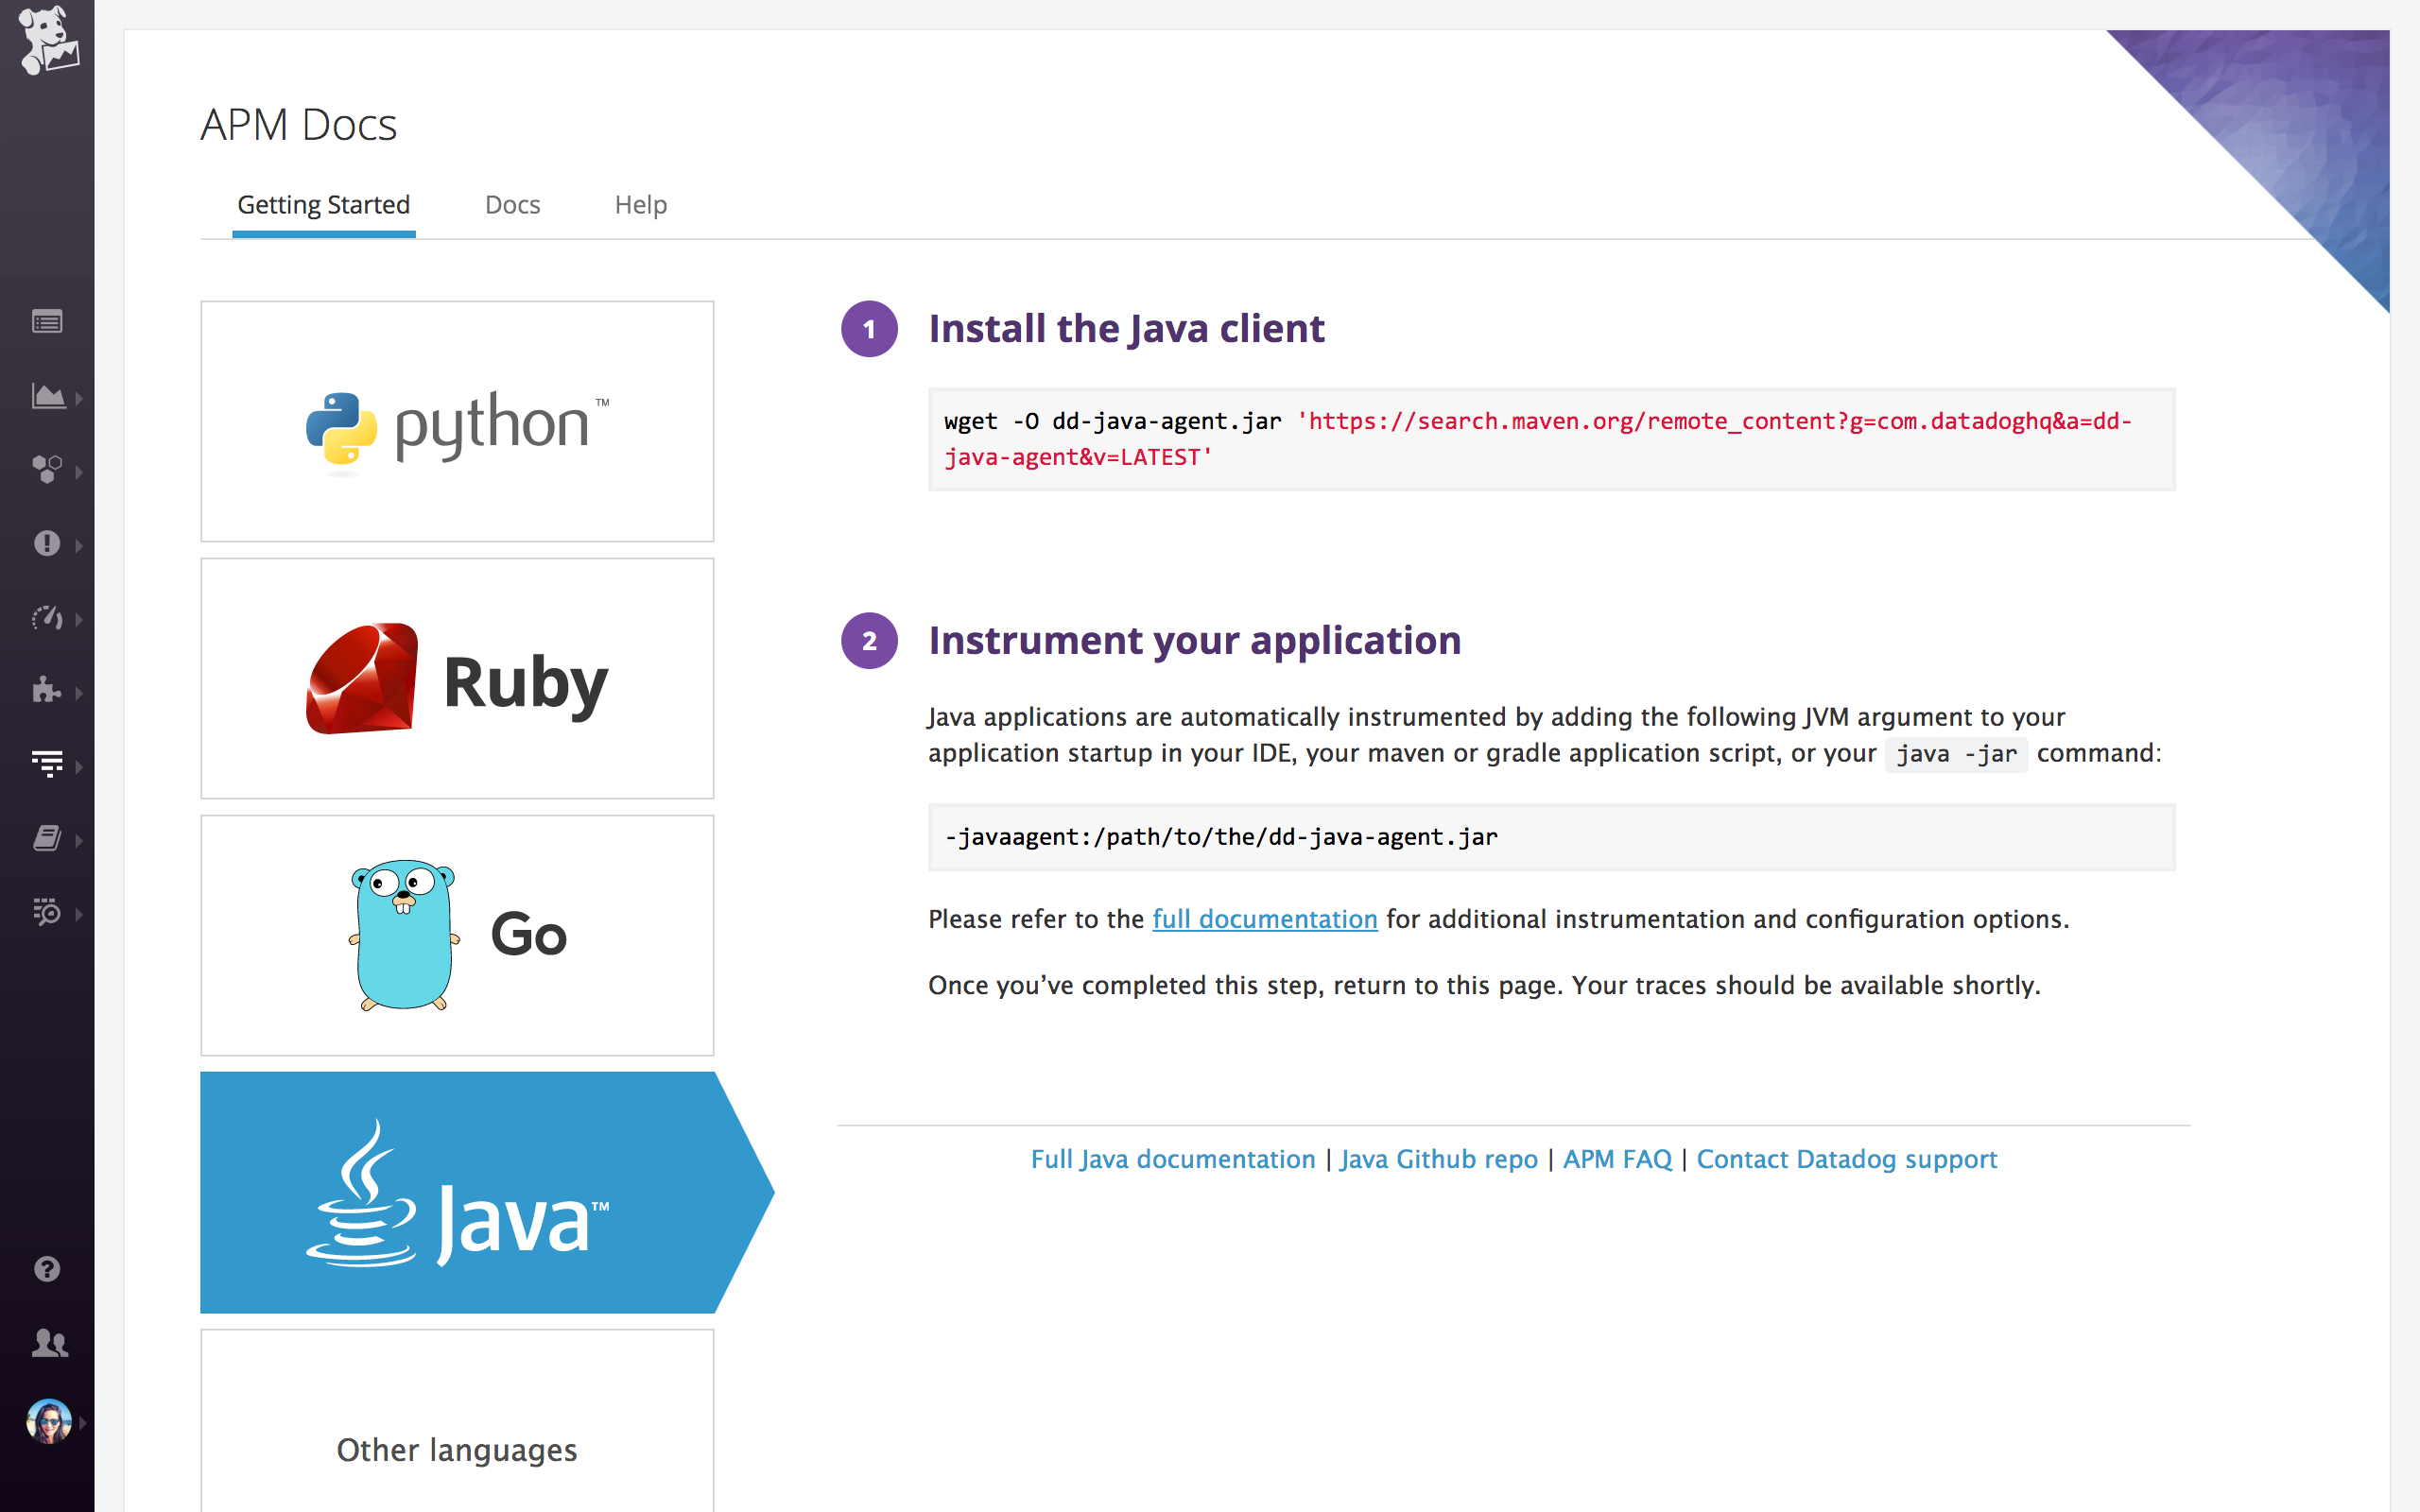Select the Python language card

click(x=457, y=421)
